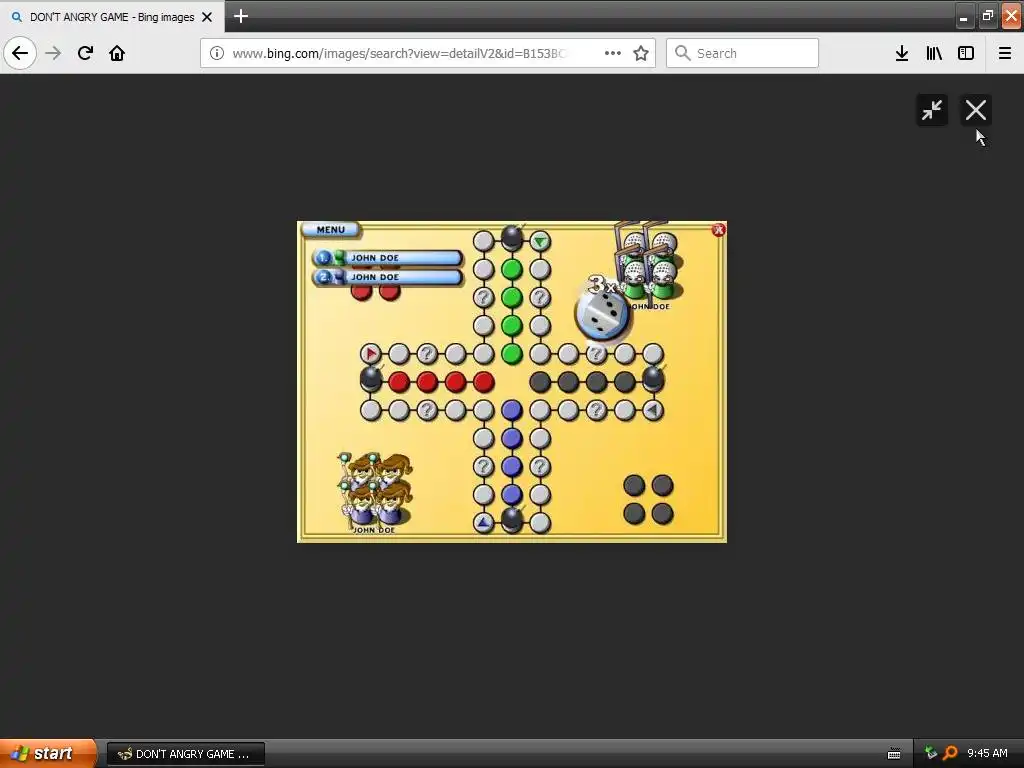Image resolution: width=1024 pixels, height=768 pixels.
Task: Open the game MENU button
Action: [330, 230]
